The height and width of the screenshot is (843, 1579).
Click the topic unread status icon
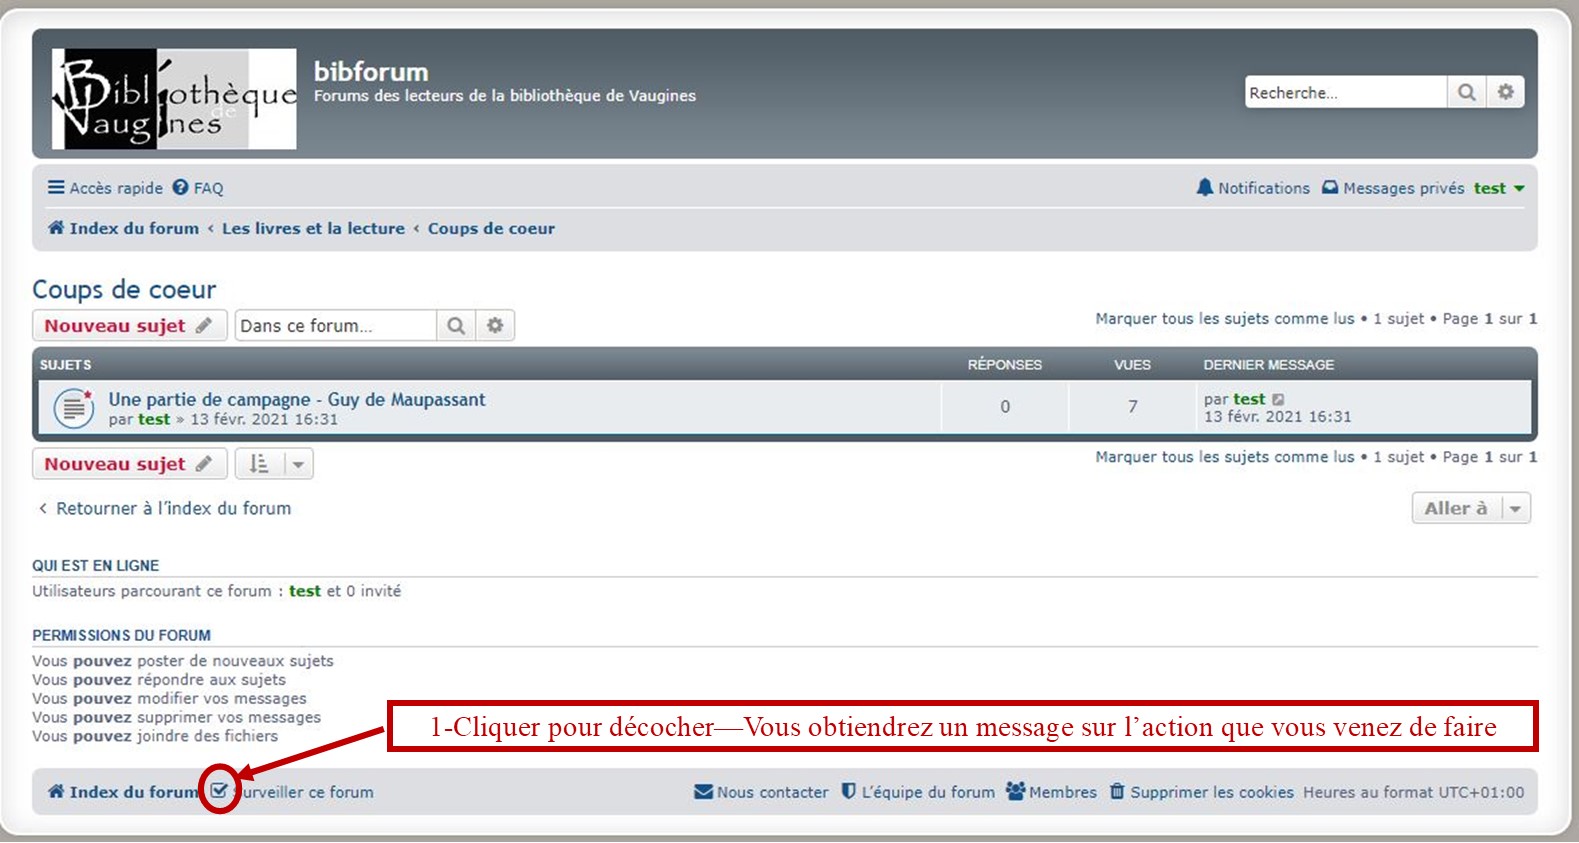coord(74,408)
